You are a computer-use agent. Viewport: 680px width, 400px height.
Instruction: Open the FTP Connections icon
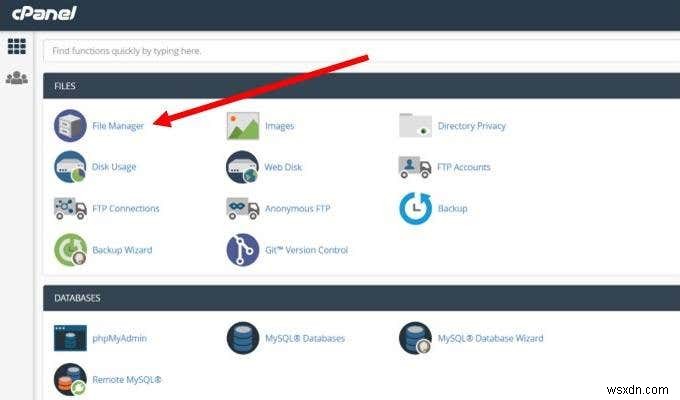point(70,209)
